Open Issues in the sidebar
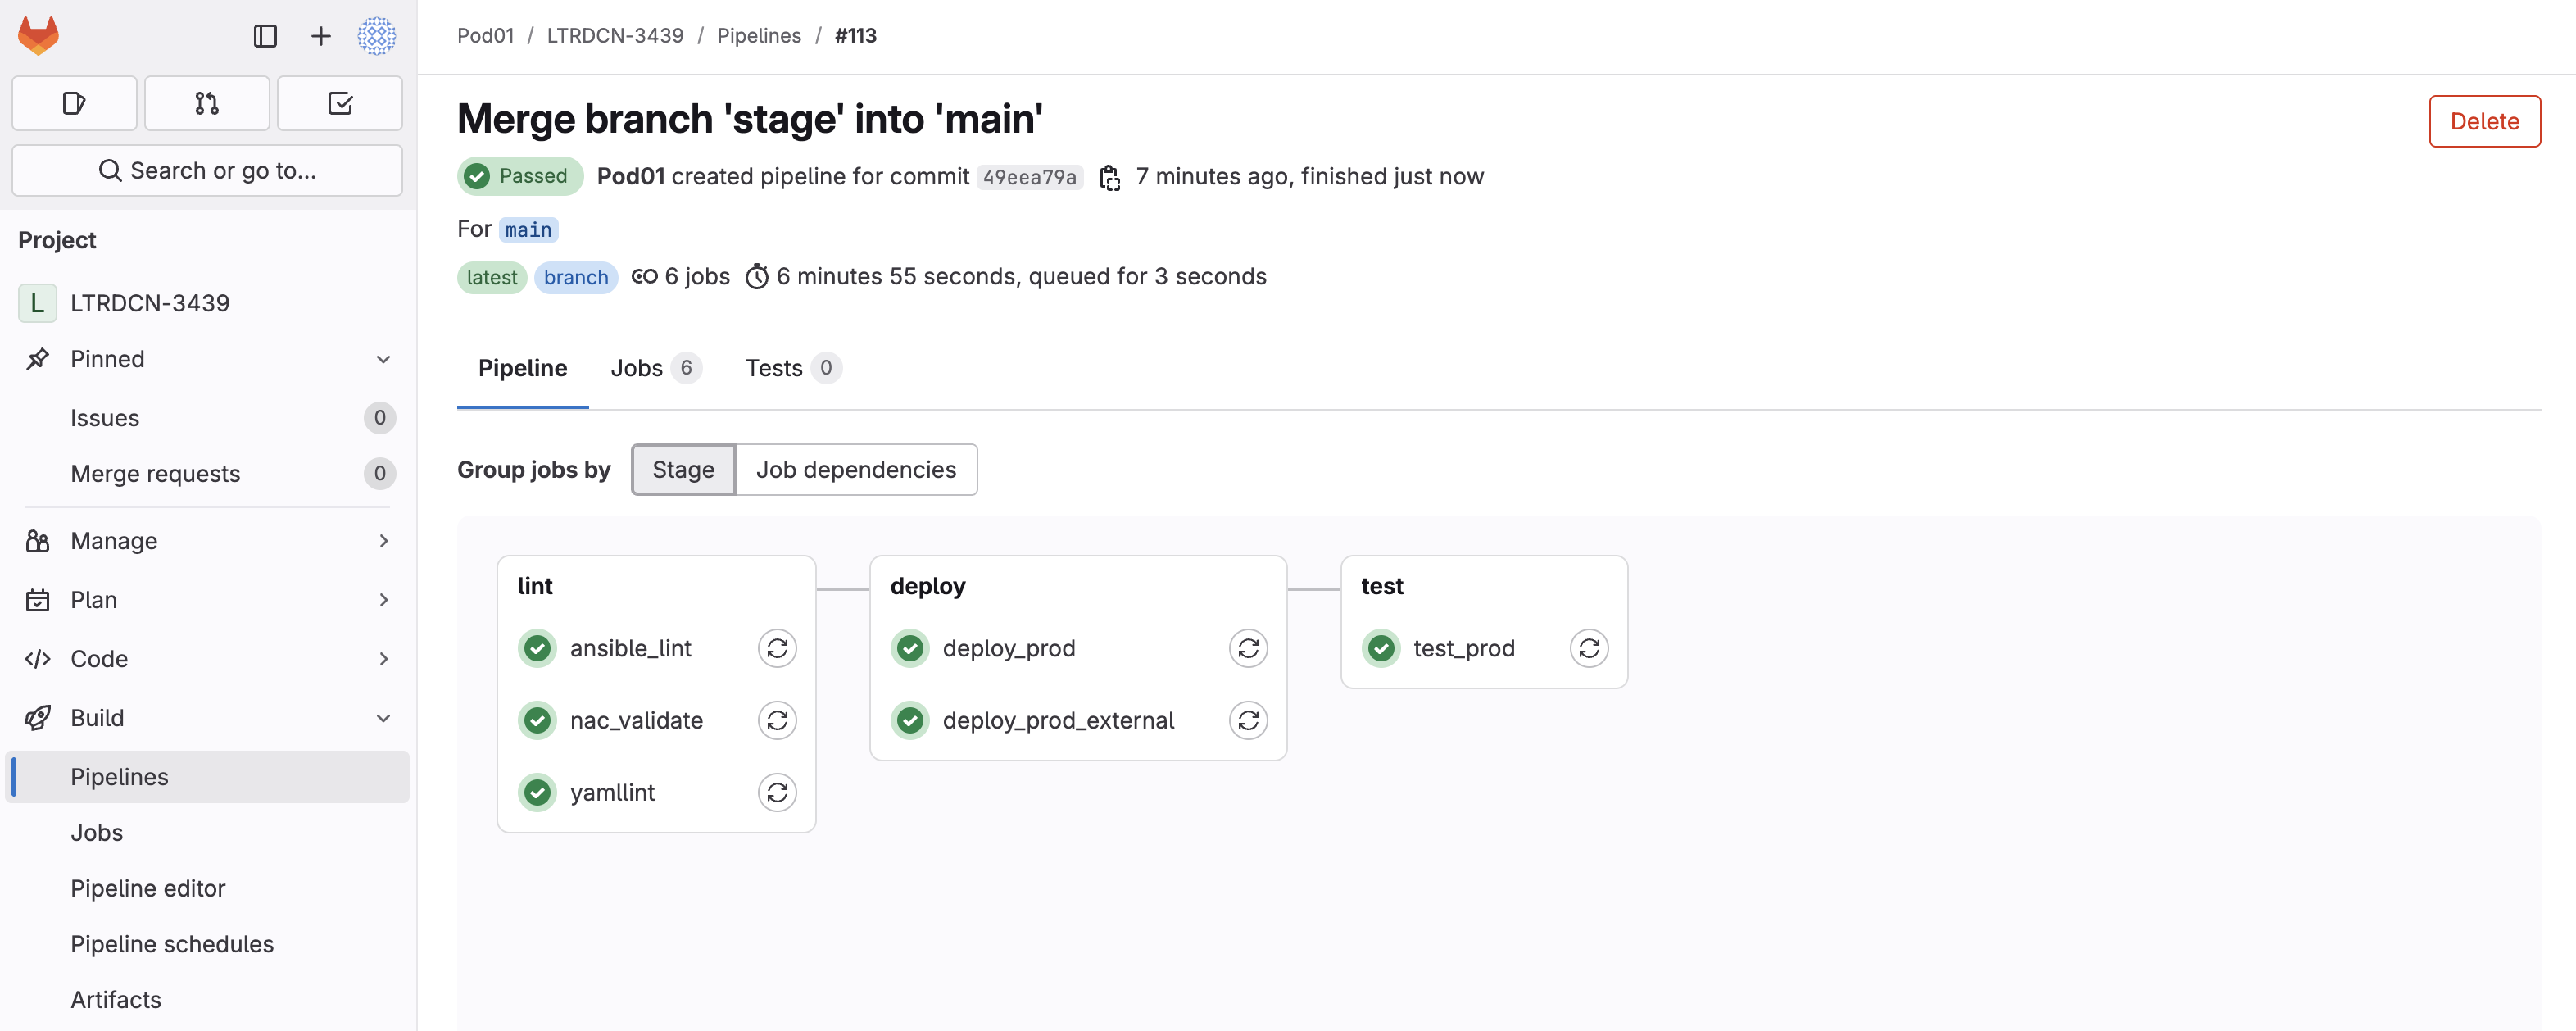Image resolution: width=2576 pixels, height=1031 pixels. 208,418
